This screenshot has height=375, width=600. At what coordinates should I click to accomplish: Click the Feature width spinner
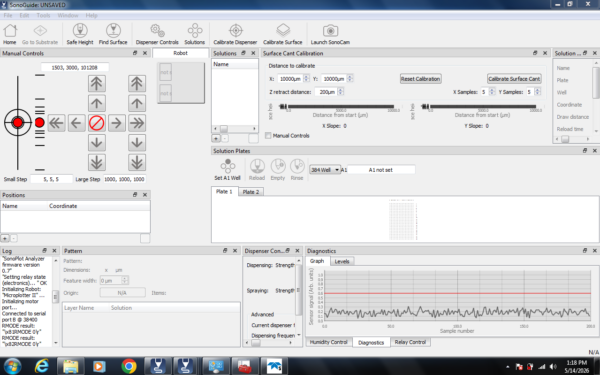click(x=124, y=280)
